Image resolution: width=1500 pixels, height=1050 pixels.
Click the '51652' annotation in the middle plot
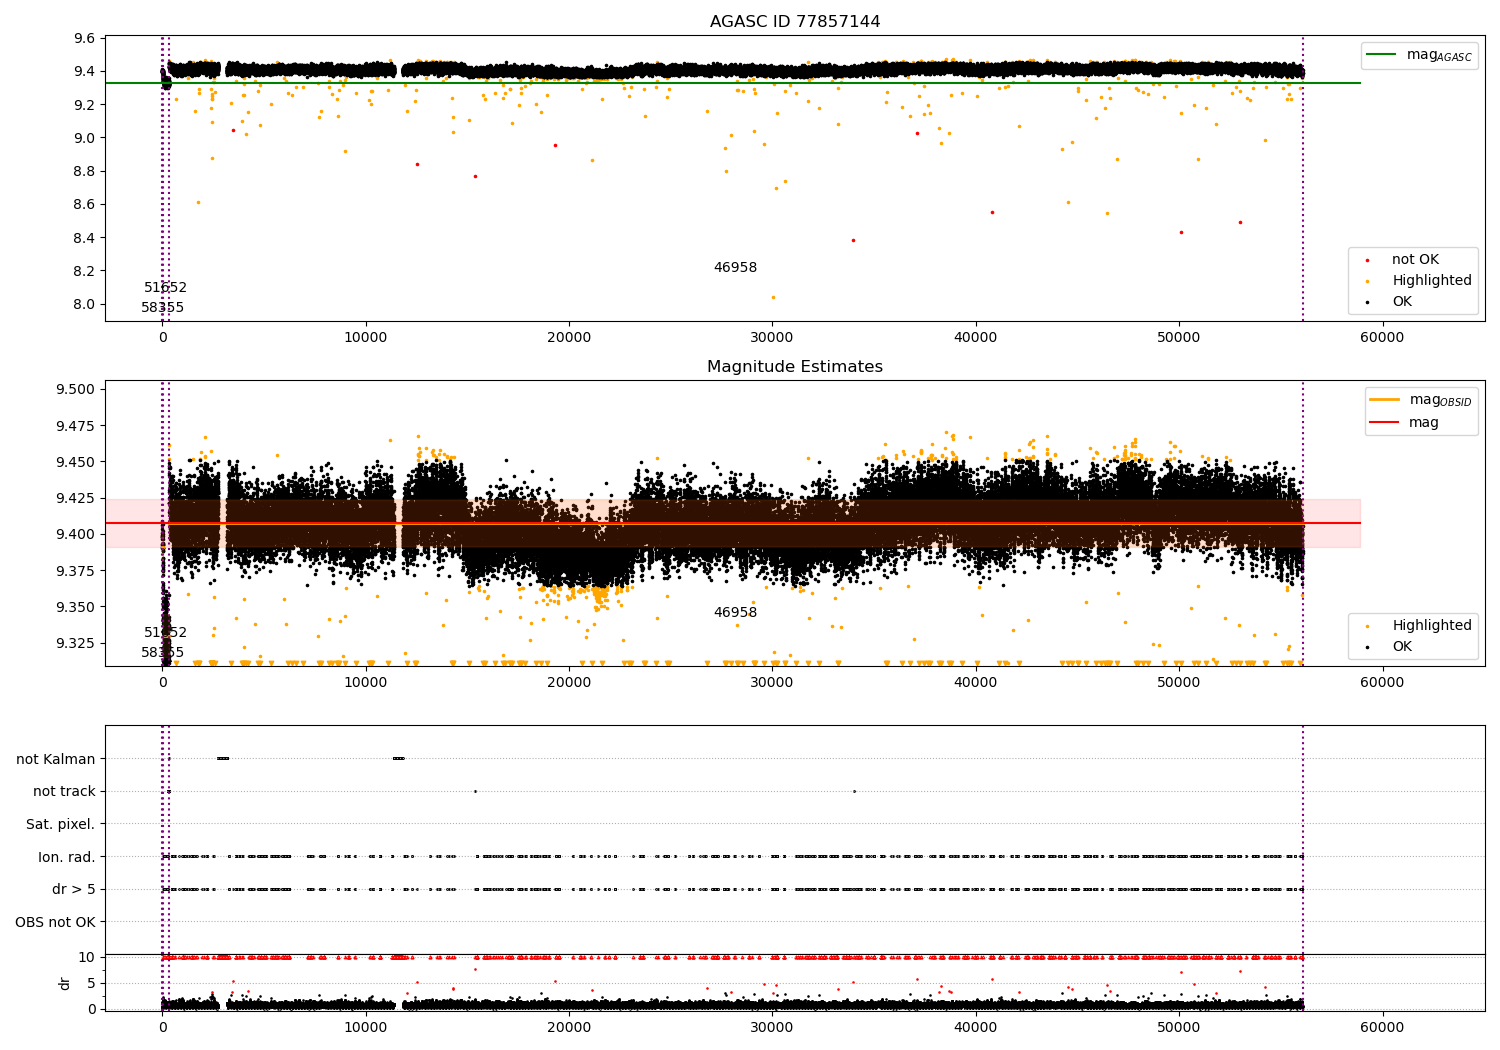click(x=165, y=633)
